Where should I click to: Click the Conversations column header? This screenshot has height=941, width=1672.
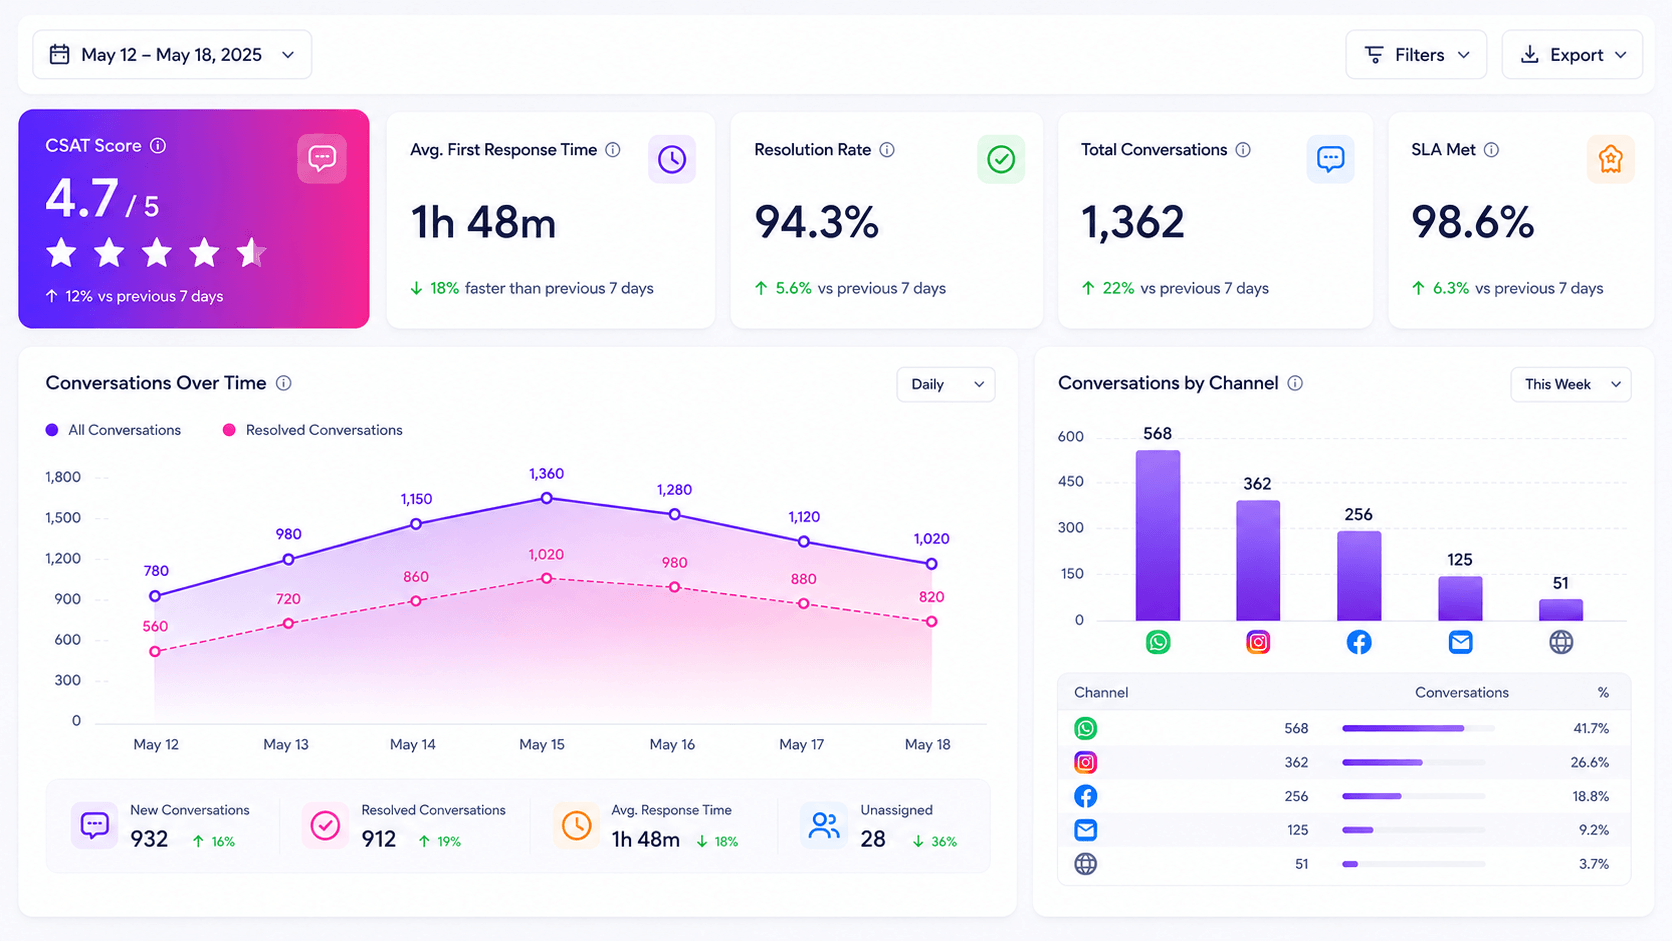tap(1462, 692)
